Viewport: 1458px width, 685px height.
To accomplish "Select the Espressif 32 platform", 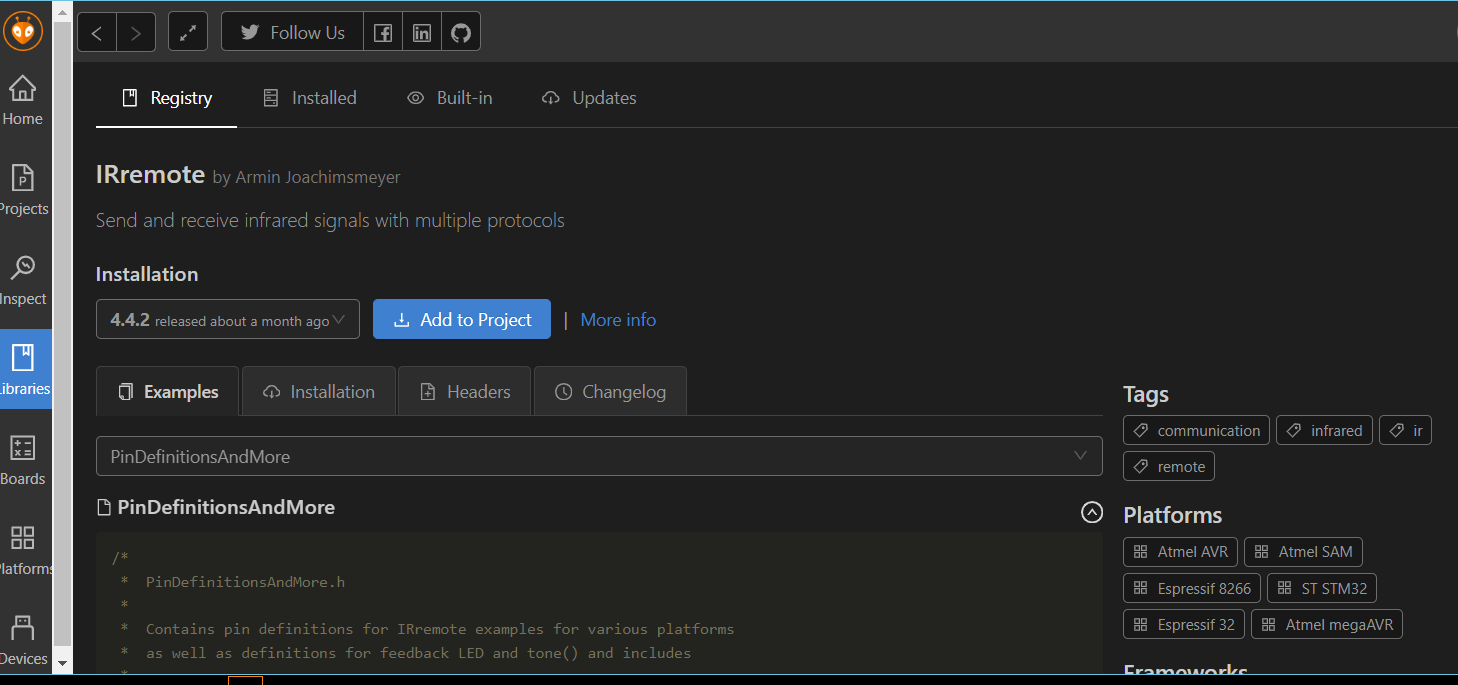I will click(1184, 624).
